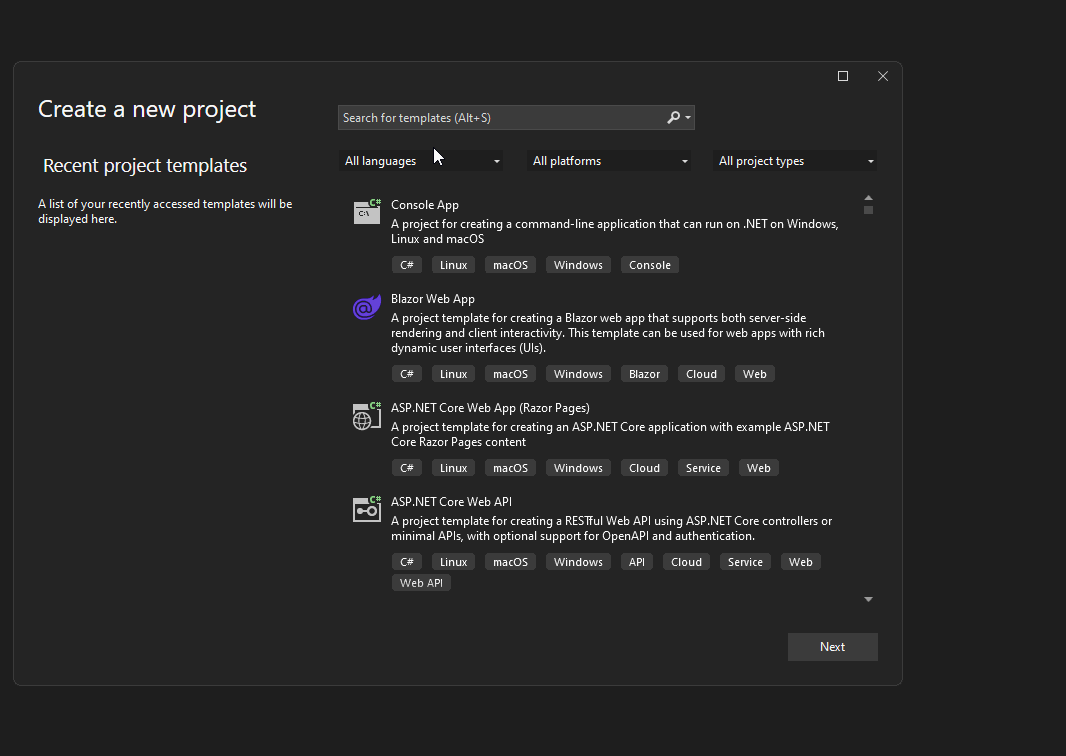Click the Blazor tag filter
Viewport: 1066px width, 756px height.
[643, 373]
